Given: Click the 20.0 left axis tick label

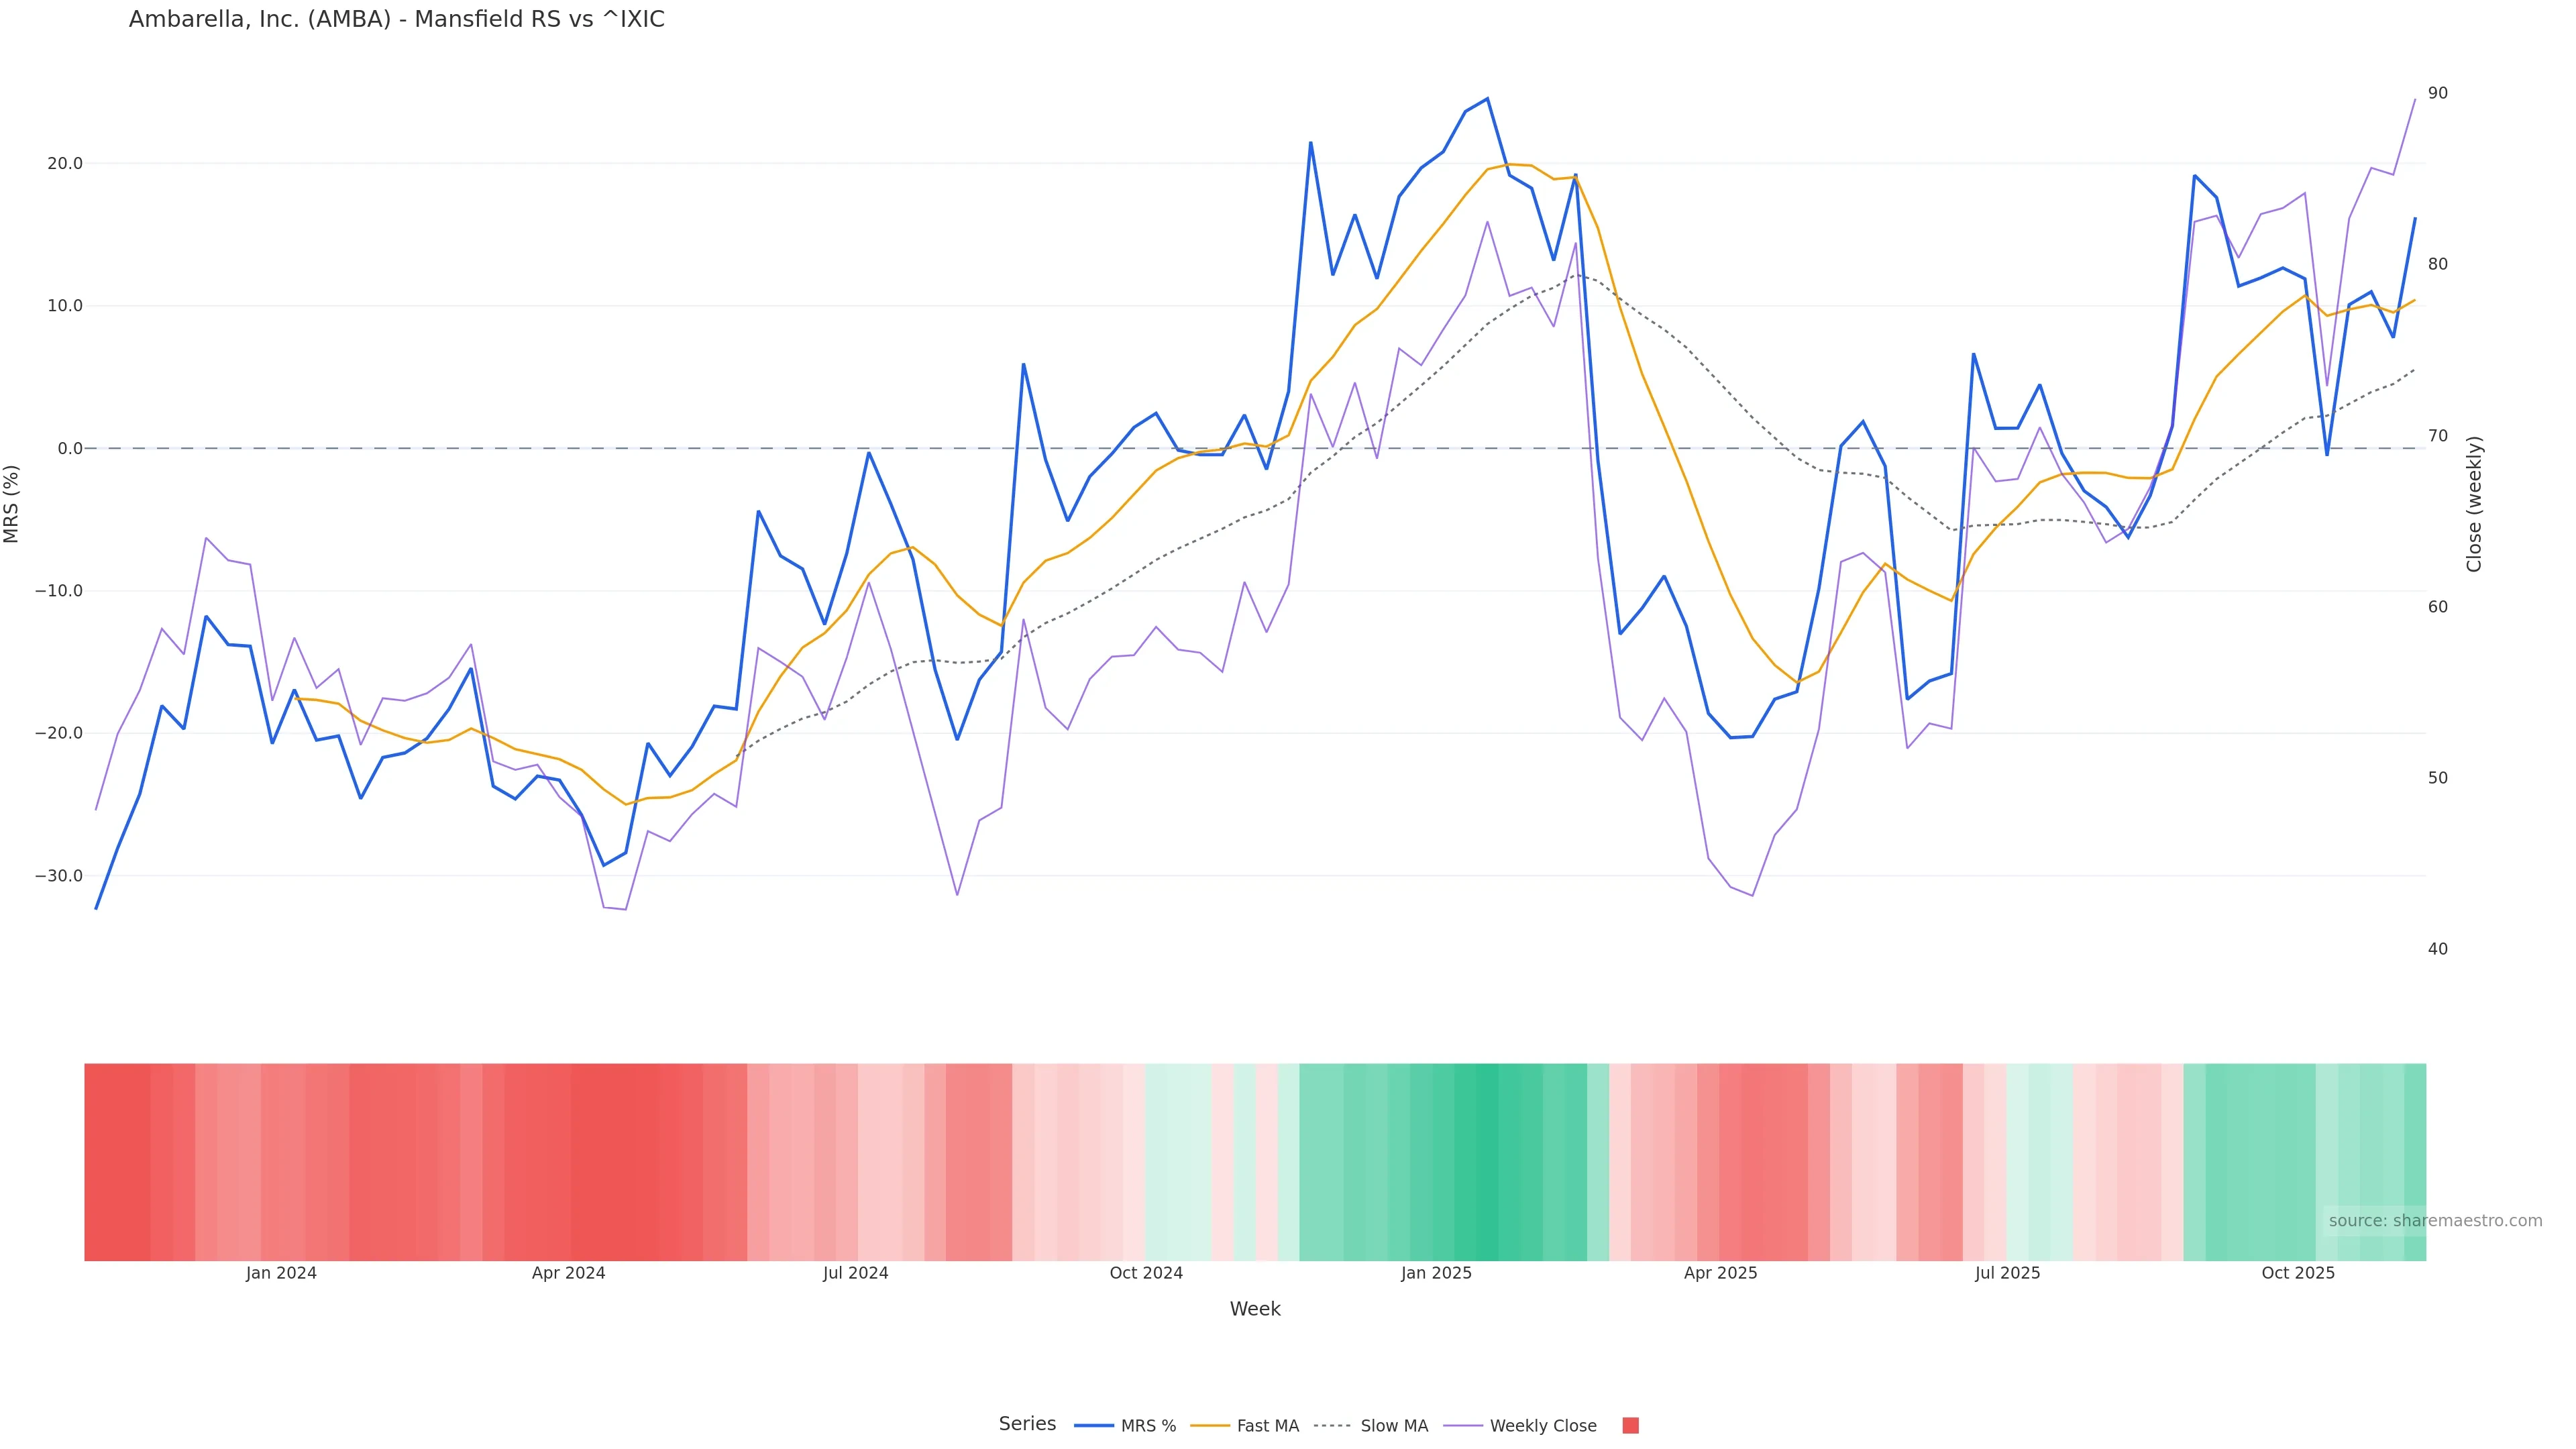Looking at the screenshot, I should click(65, 164).
